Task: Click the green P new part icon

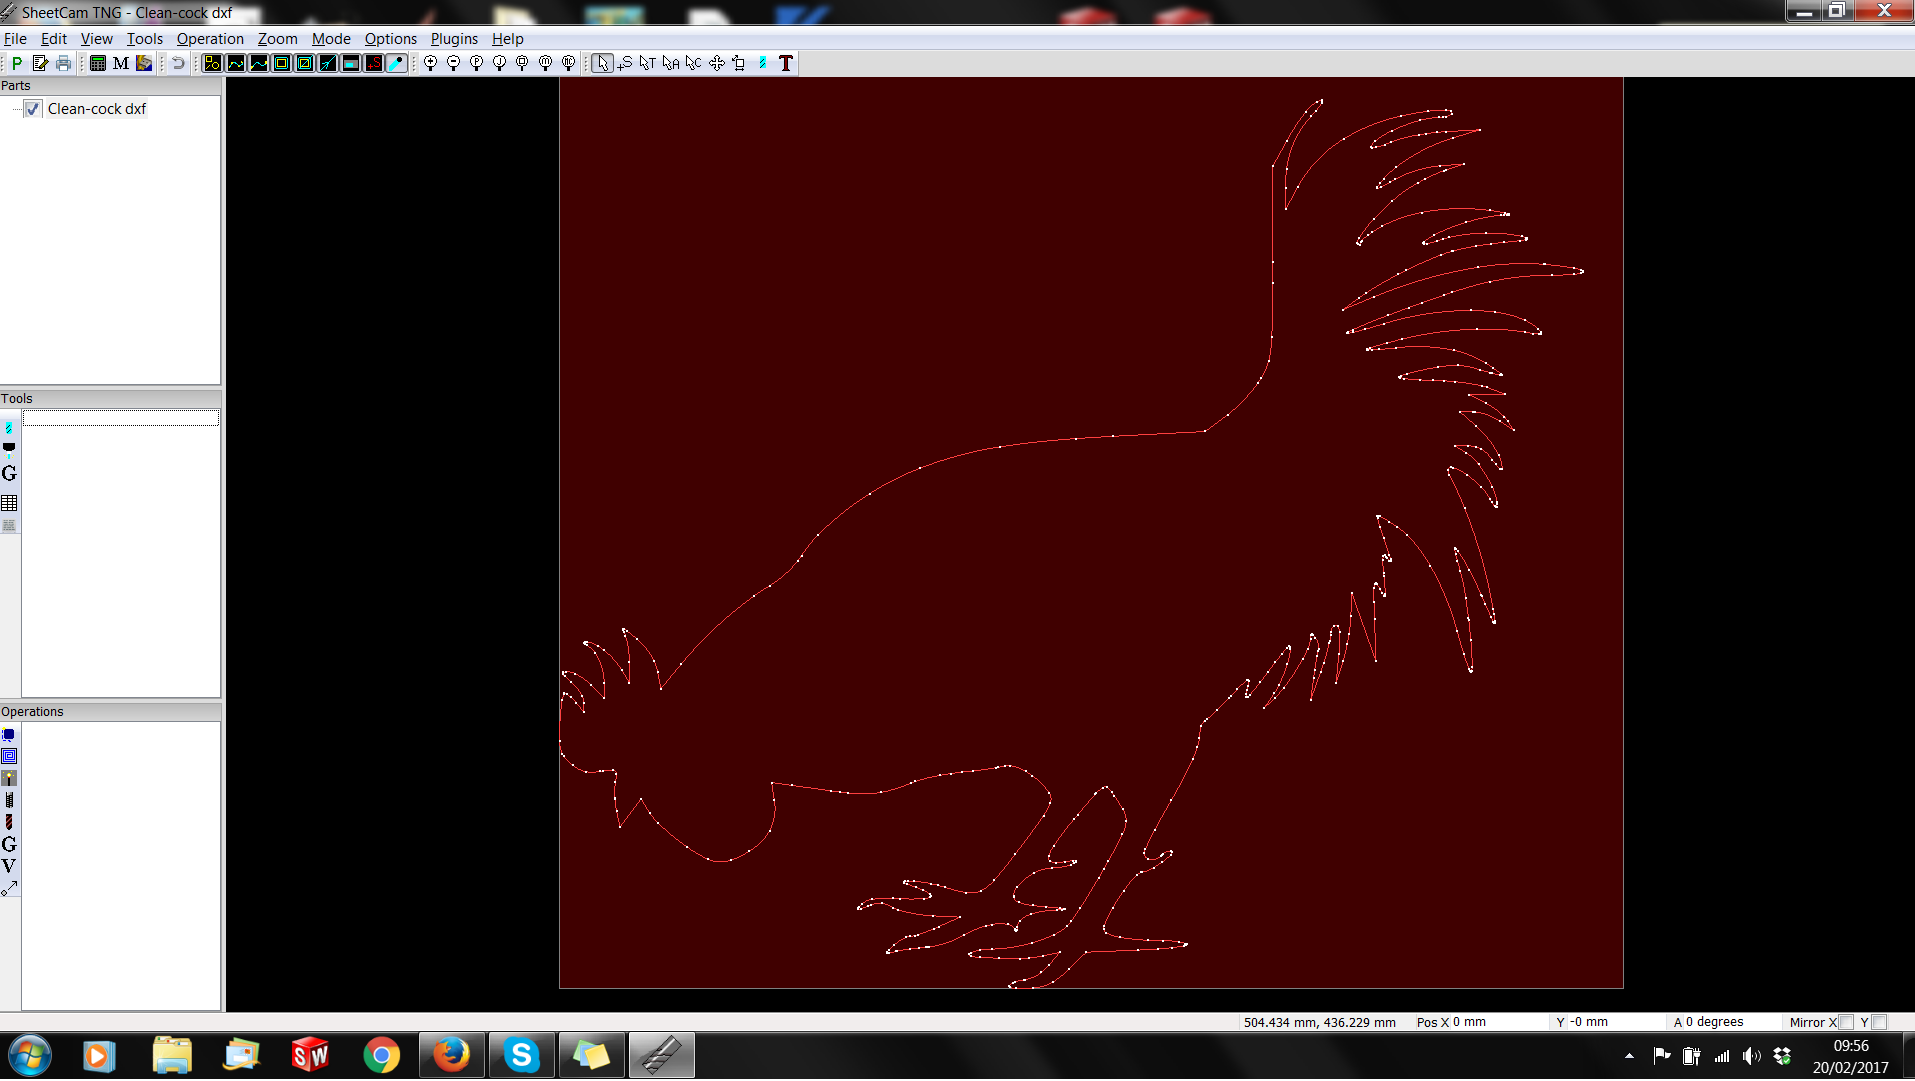Action: [17, 63]
